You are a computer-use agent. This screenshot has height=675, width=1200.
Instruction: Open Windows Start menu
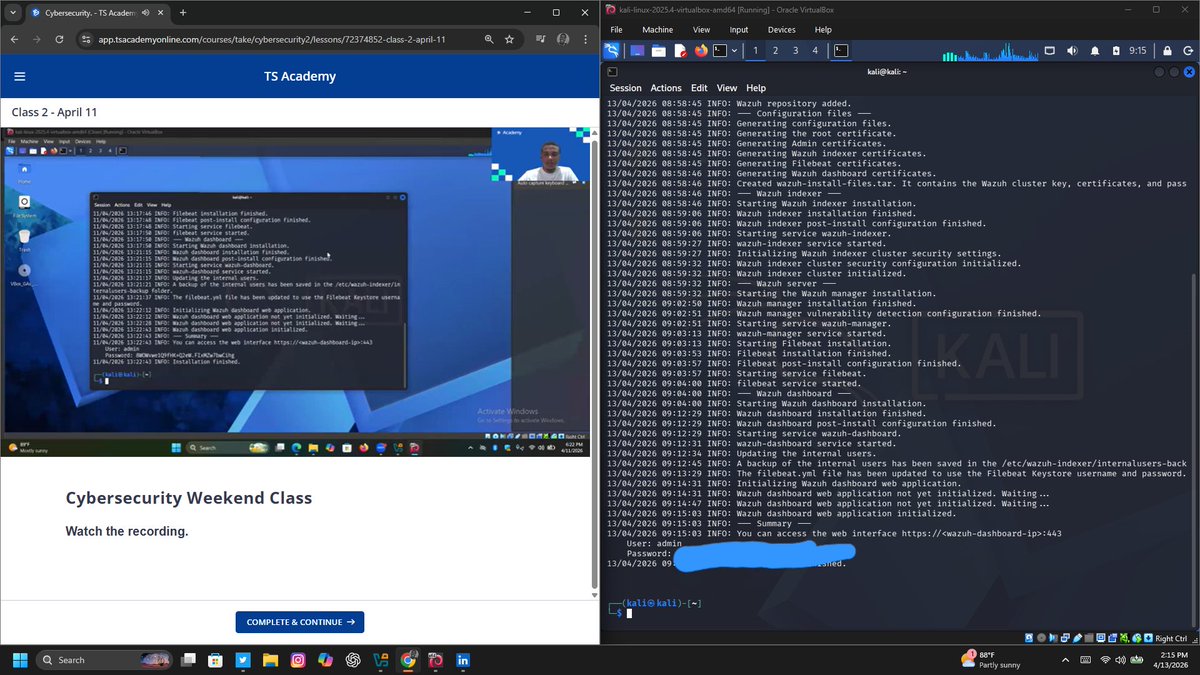coord(20,660)
